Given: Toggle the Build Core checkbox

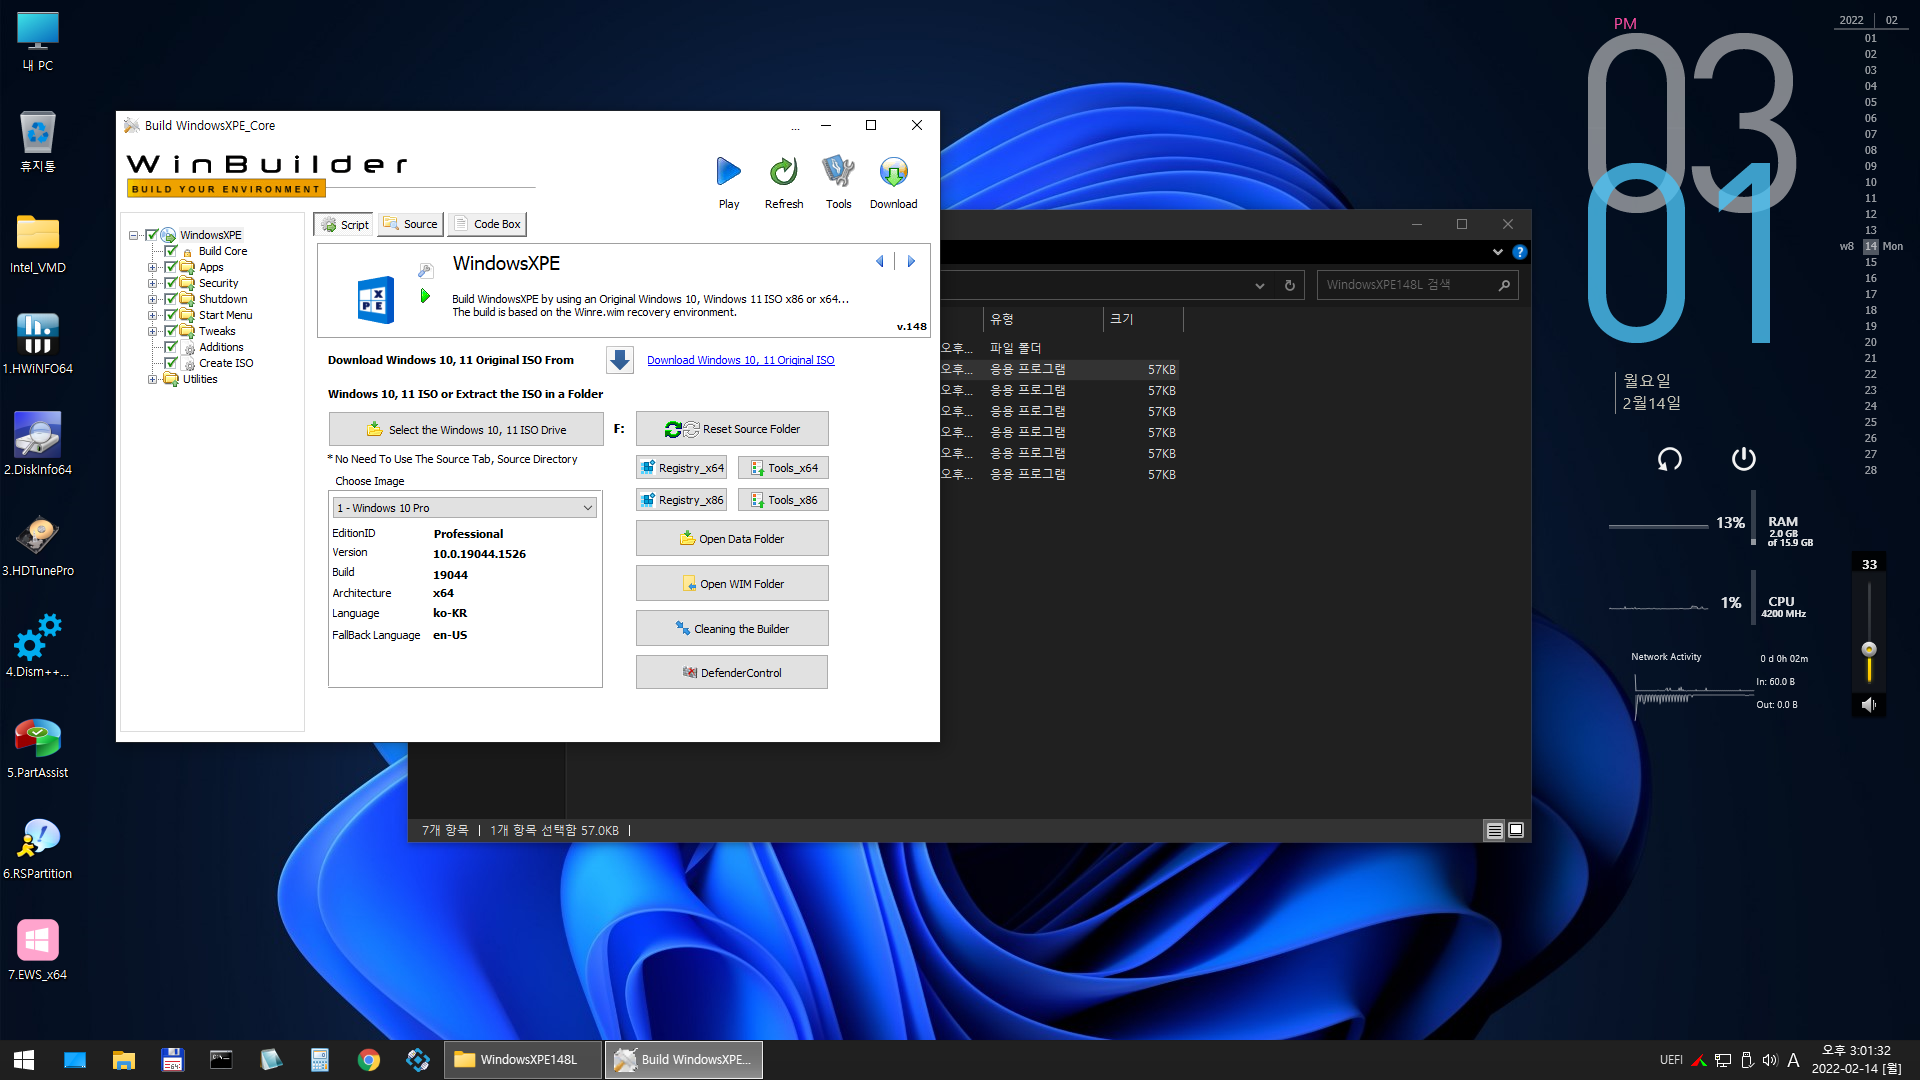Looking at the screenshot, I should coord(171,251).
